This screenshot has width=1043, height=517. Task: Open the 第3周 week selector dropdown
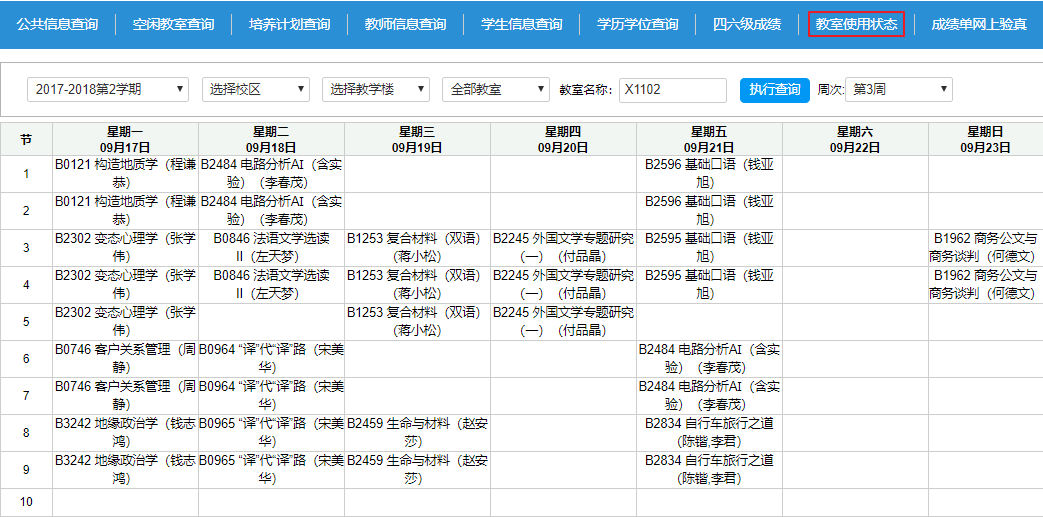click(899, 90)
